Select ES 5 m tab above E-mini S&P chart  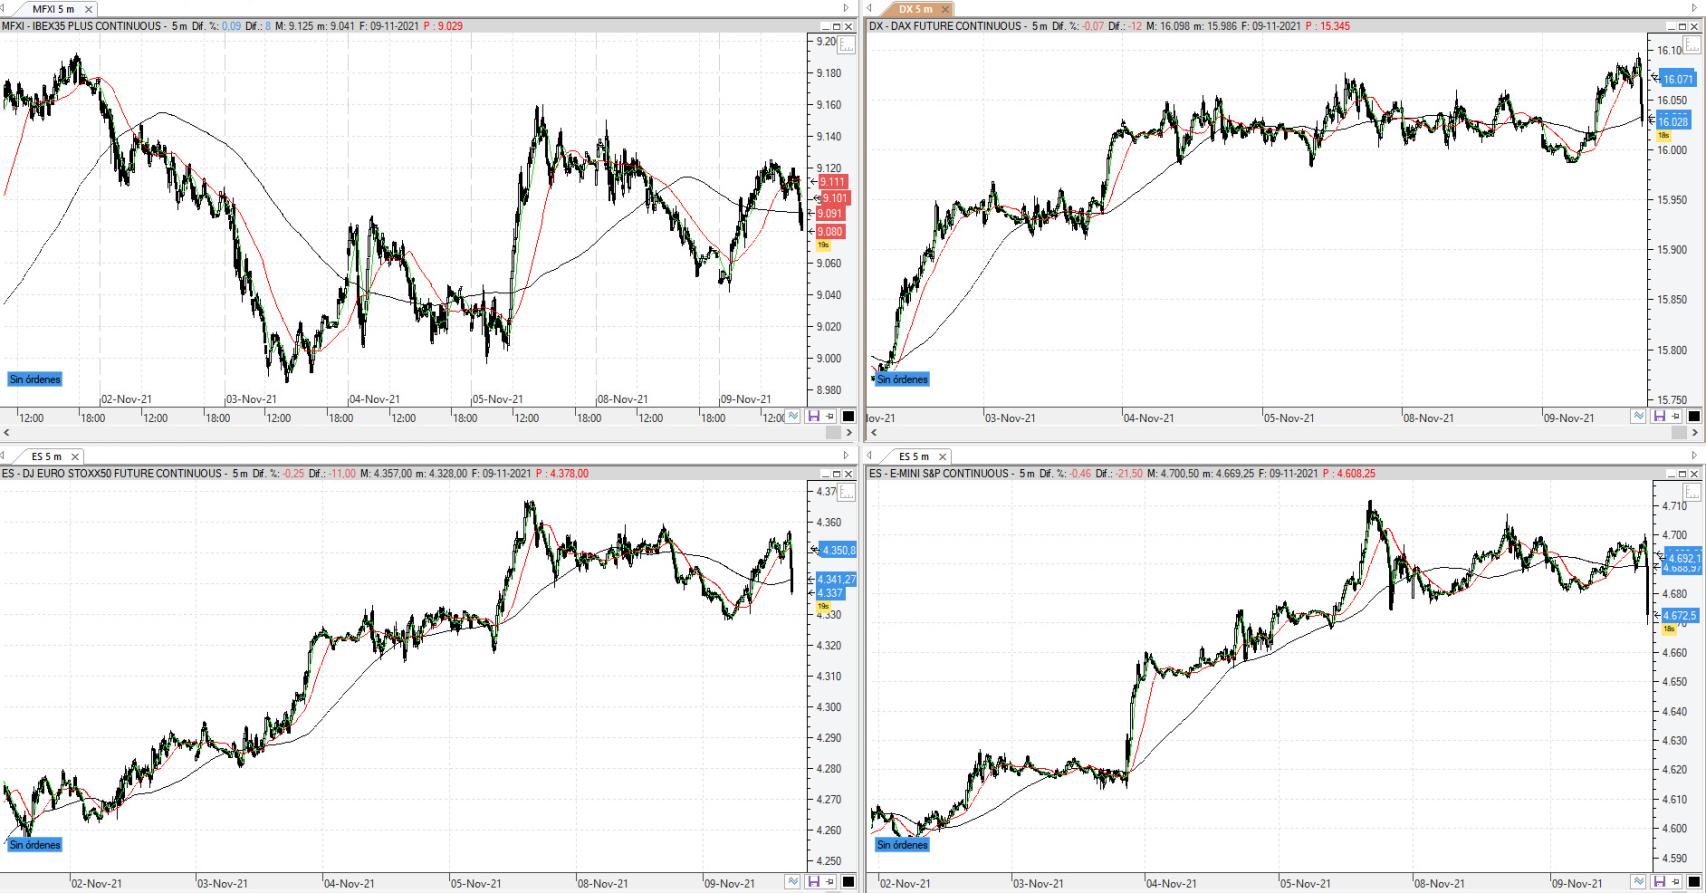(913, 456)
